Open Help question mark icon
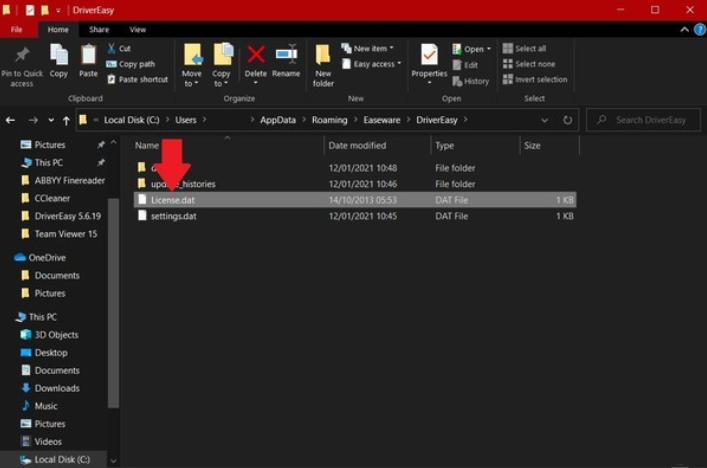The height and width of the screenshot is (468, 707). [x=700, y=30]
